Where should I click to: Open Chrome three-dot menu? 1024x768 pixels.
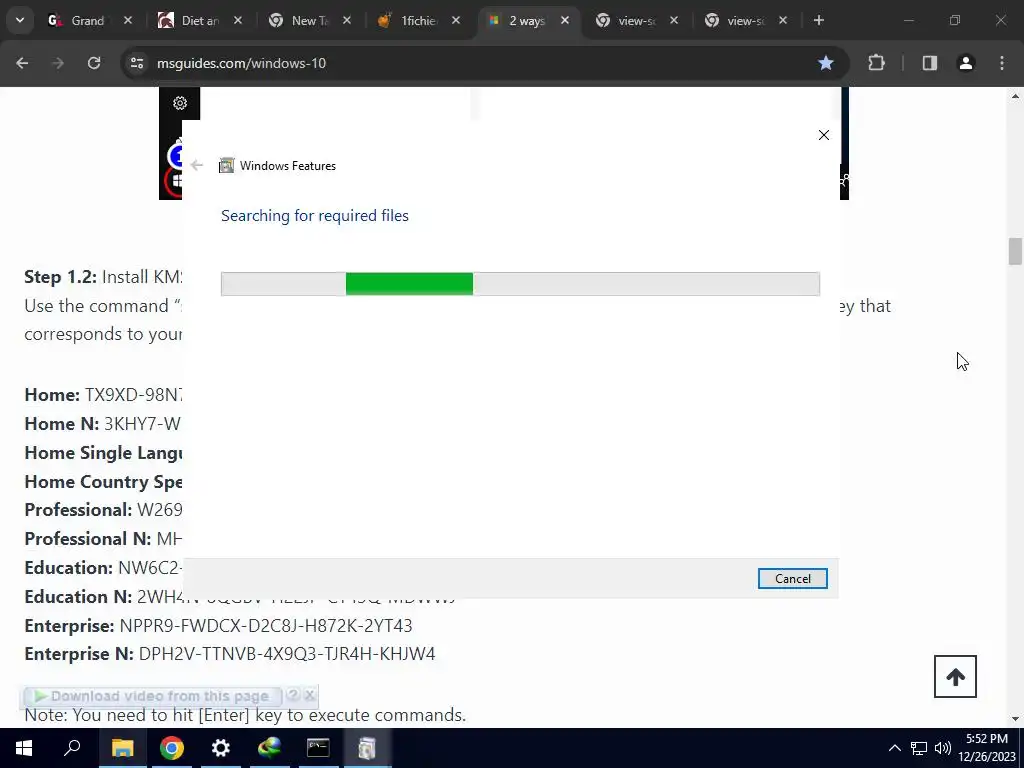(1002, 63)
